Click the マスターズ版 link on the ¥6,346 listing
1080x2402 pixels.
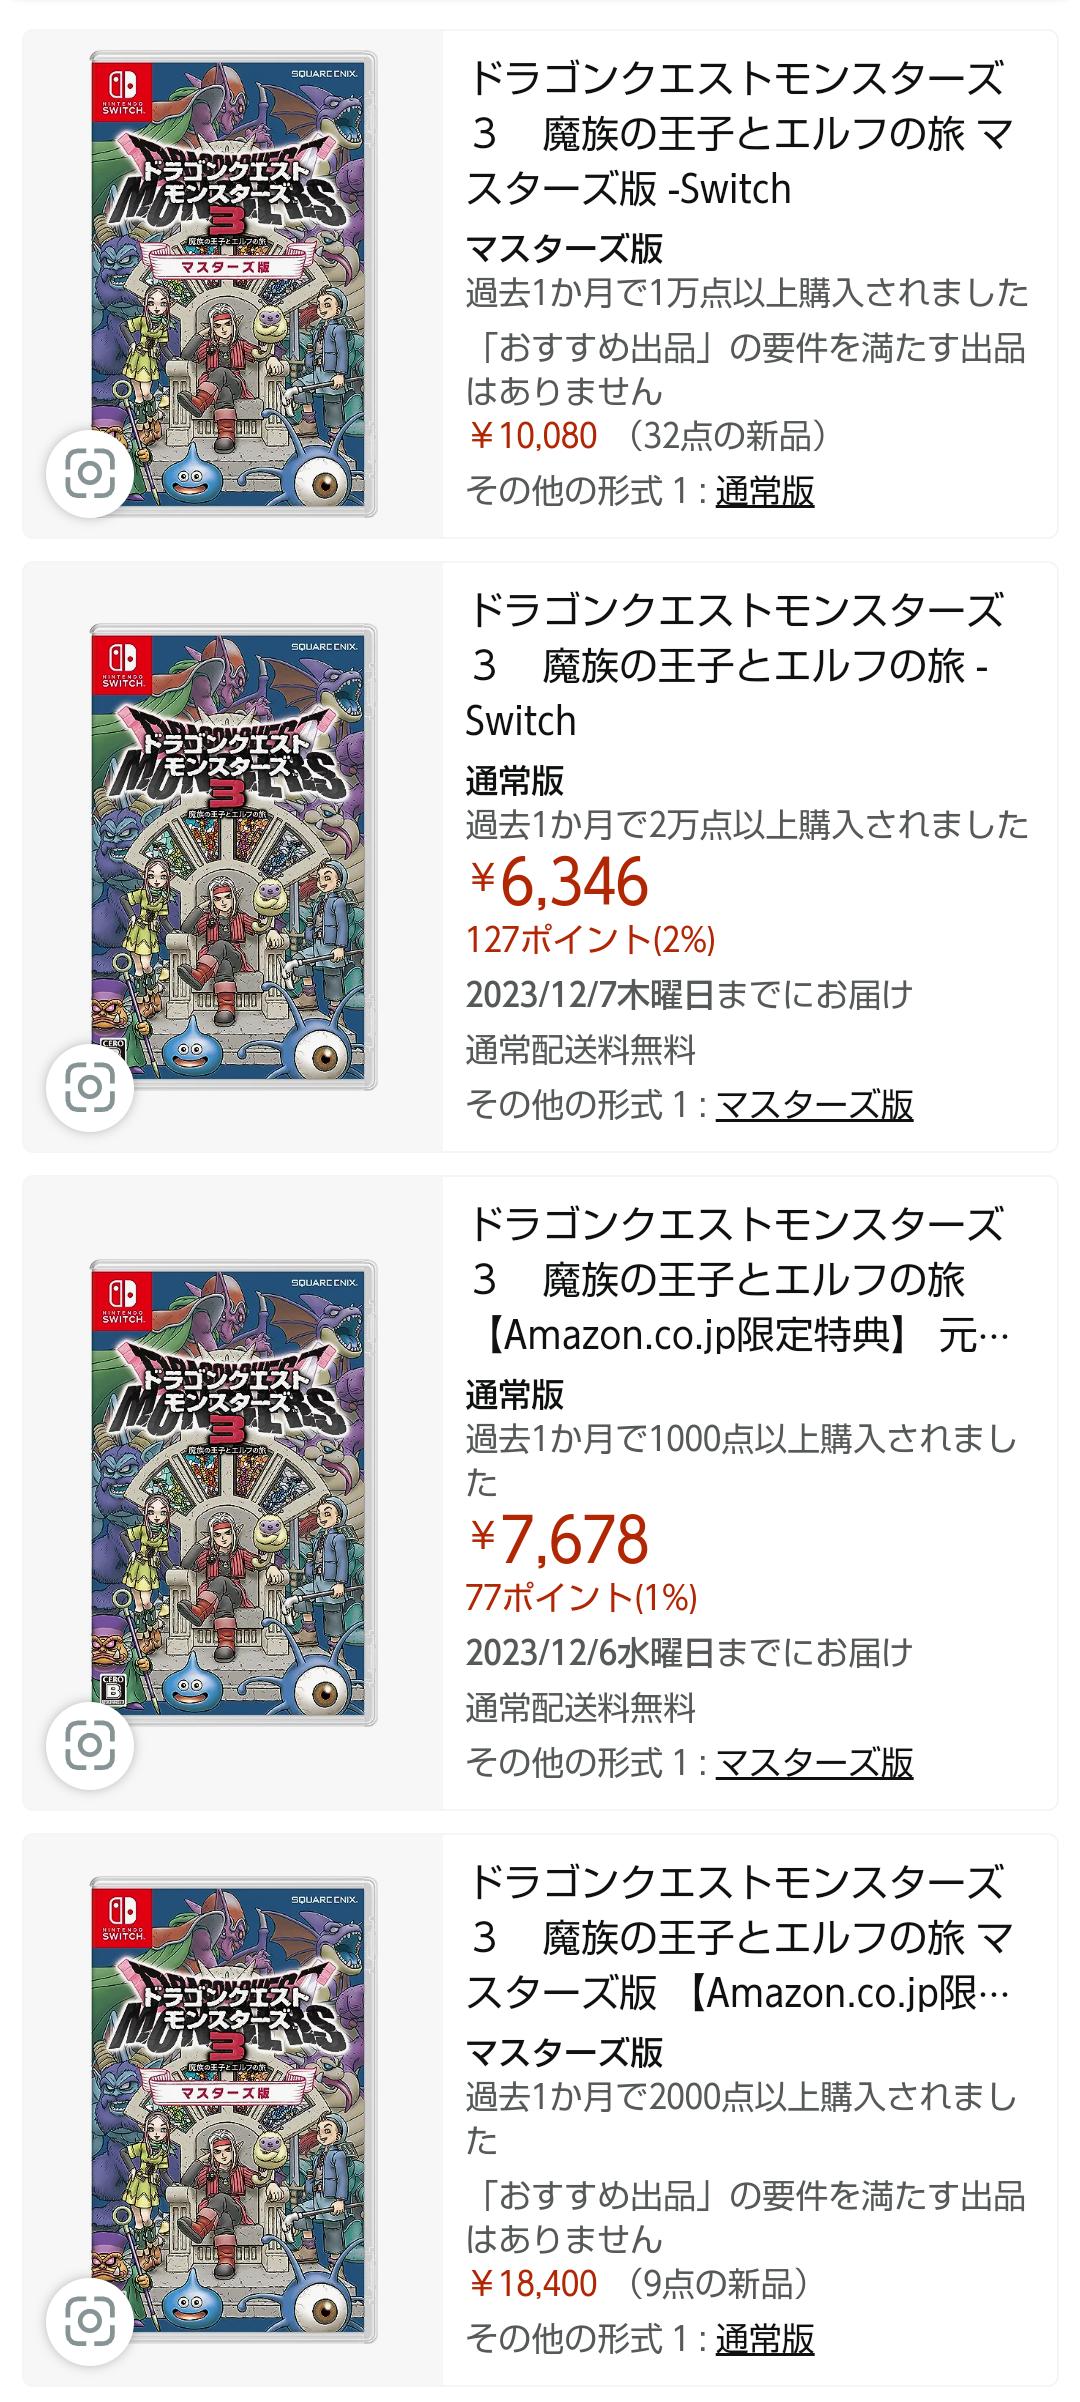point(814,1105)
